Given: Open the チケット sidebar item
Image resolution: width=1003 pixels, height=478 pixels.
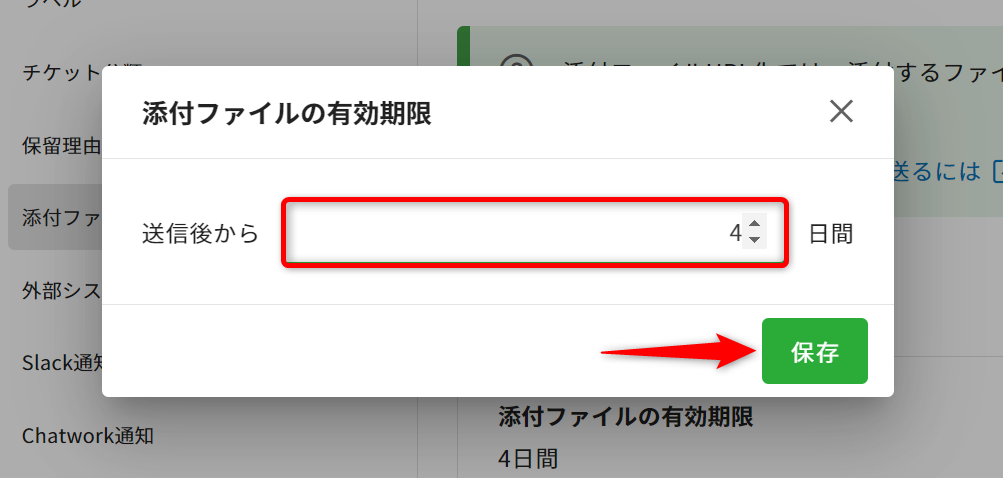Looking at the screenshot, I should [62, 72].
